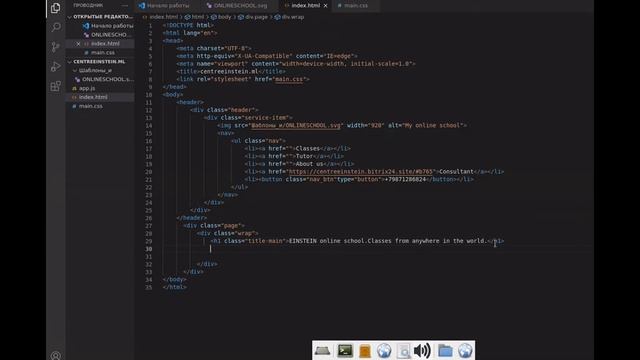Open the Explorer panel more-actions menu
This screenshot has height=360, width=640.
[124, 6]
